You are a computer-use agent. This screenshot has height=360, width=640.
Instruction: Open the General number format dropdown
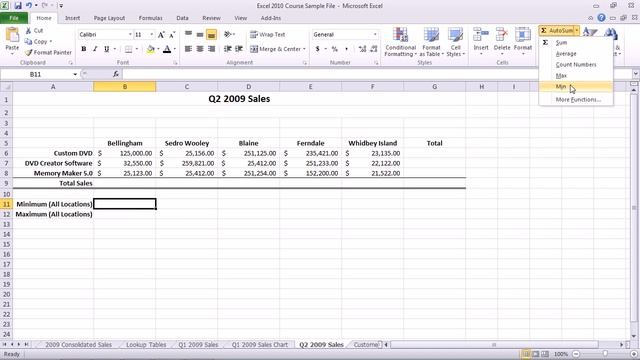coord(375,35)
